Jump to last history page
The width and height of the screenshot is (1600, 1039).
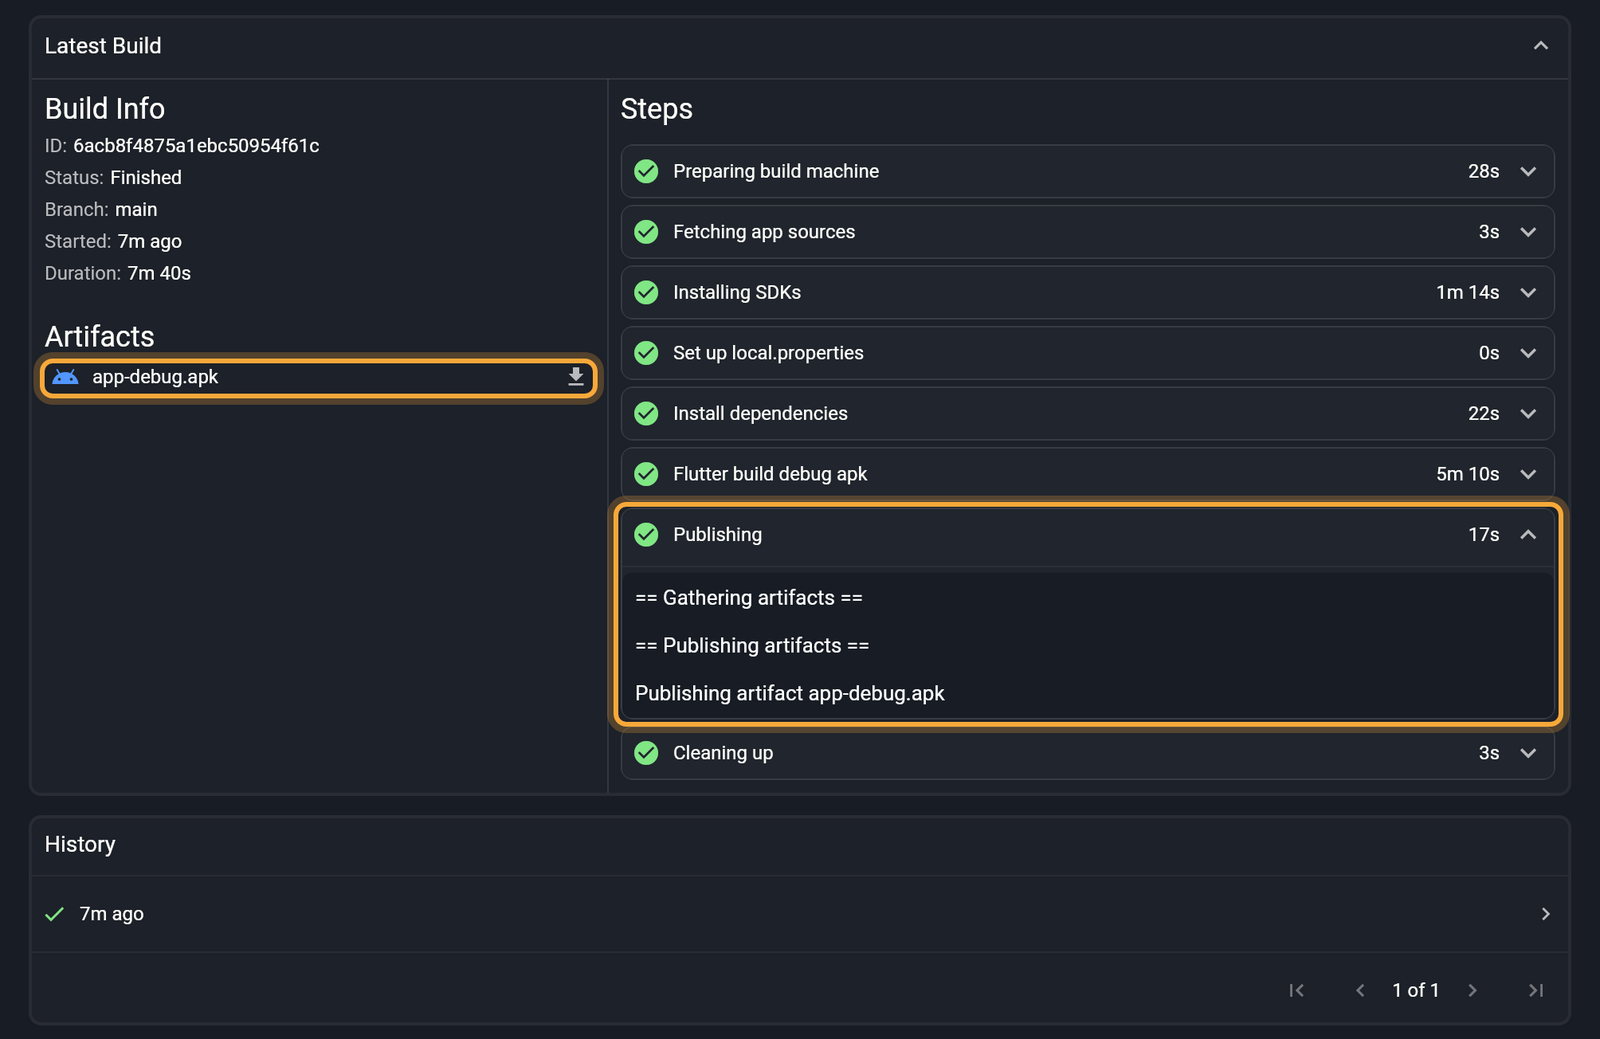point(1536,990)
